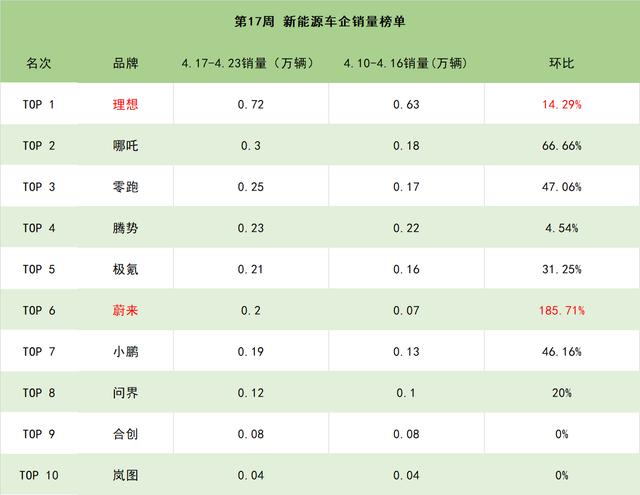
Task: Select the TOP 9 rank cell
Action: click(x=38, y=434)
